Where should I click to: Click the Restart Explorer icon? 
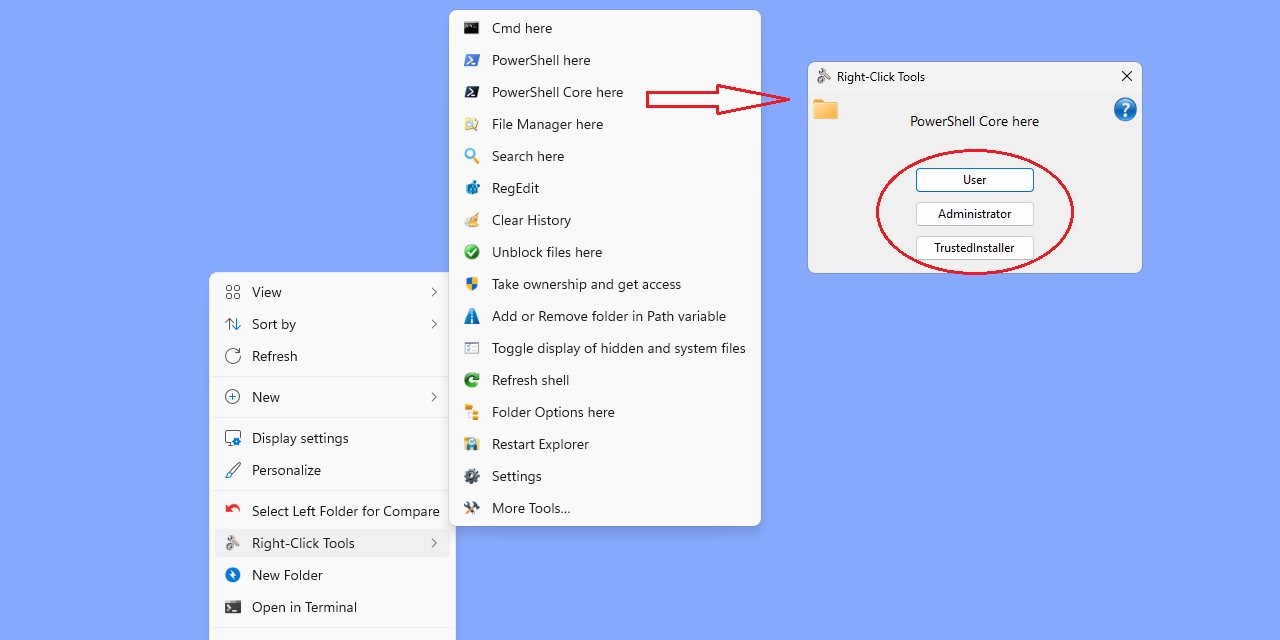click(472, 444)
